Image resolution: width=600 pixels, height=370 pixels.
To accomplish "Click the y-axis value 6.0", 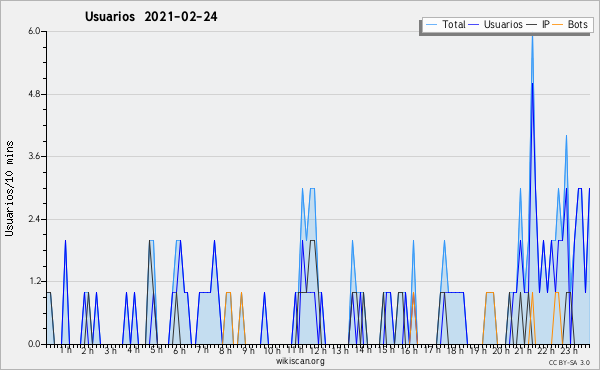I will click(x=34, y=31).
